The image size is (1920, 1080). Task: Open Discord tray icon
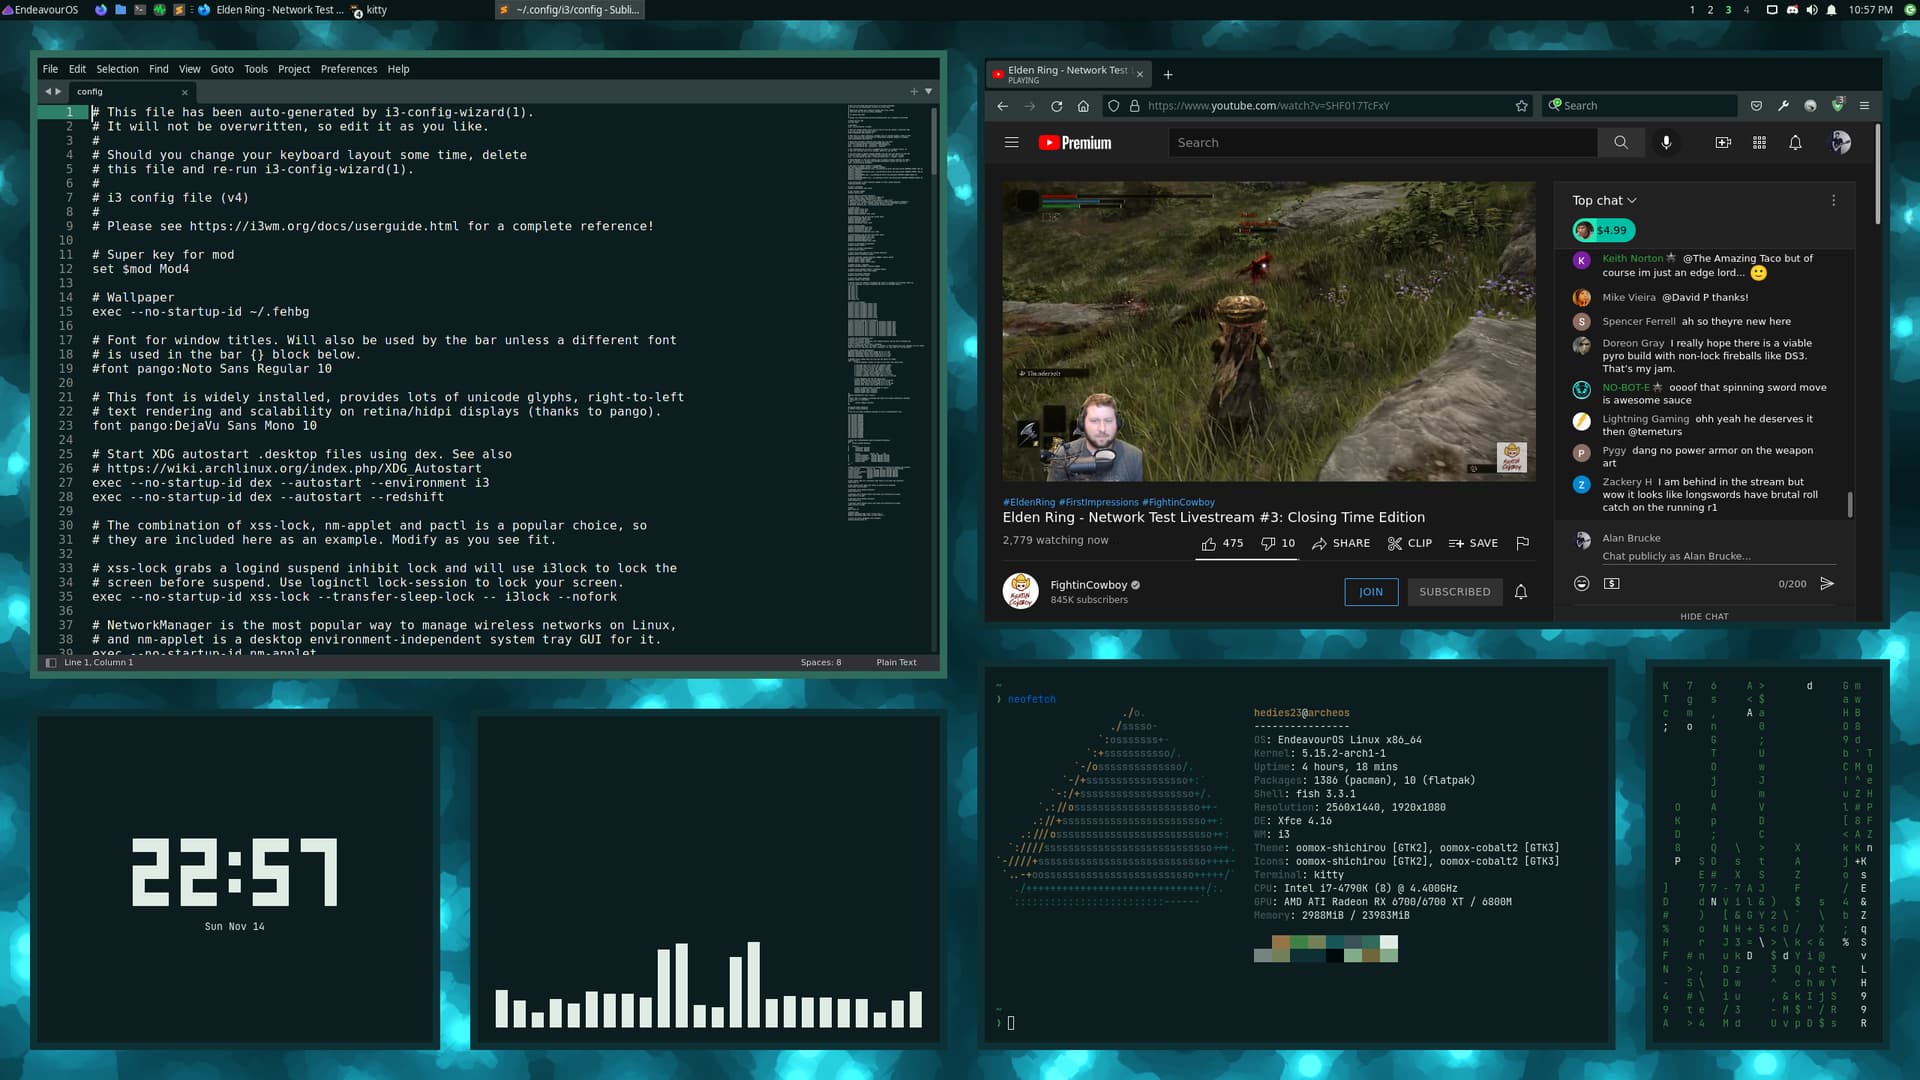1792,10
